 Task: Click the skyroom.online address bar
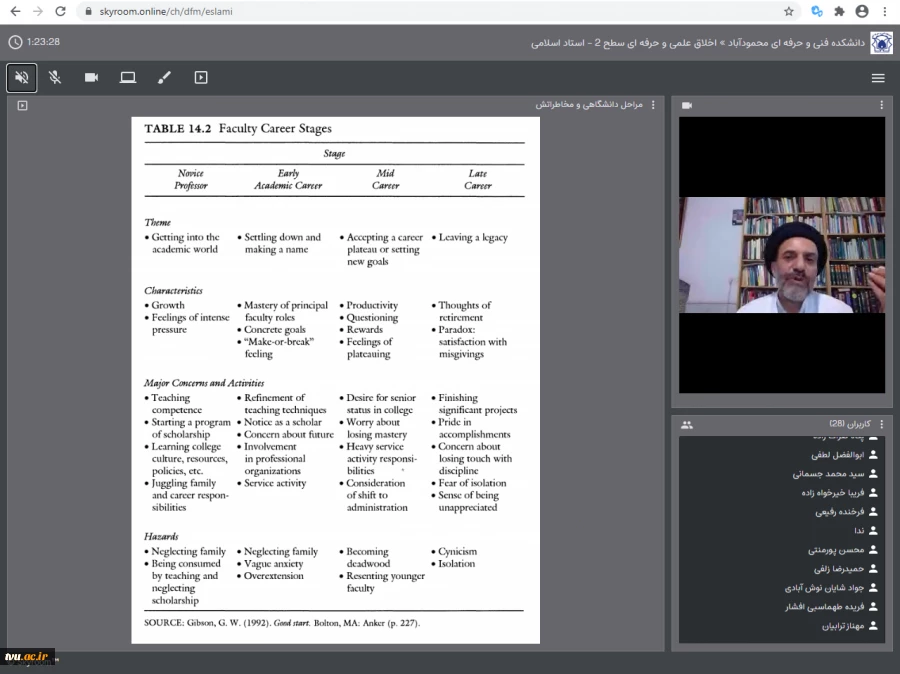400,11
